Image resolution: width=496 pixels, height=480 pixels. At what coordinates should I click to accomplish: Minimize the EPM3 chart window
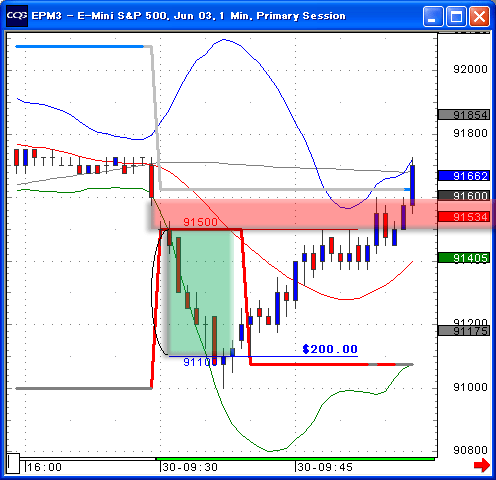[433, 16]
